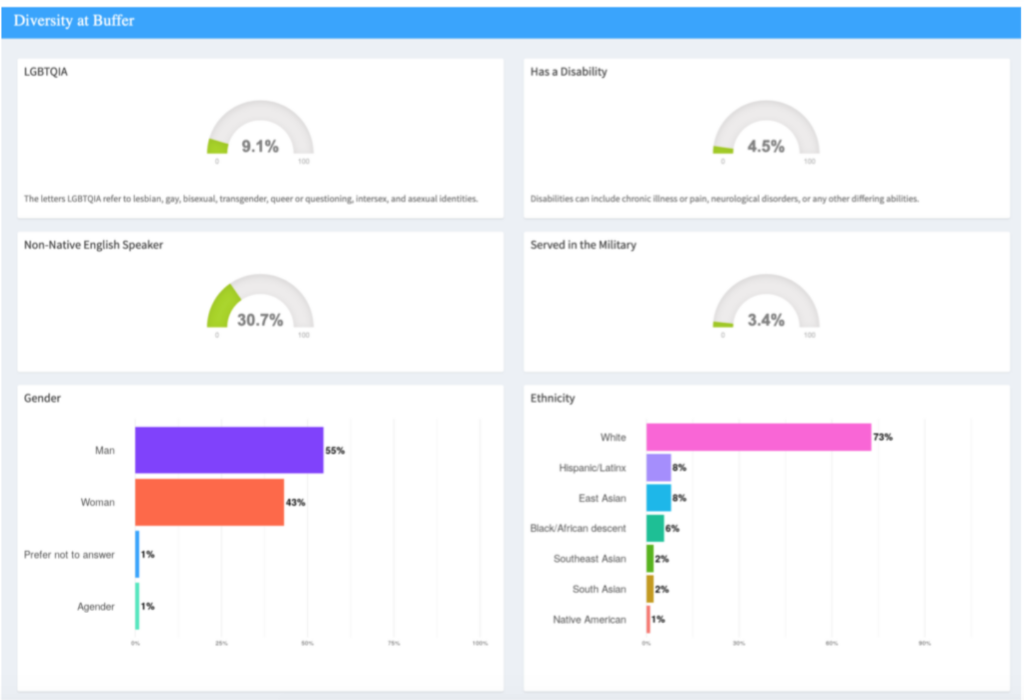Click the 30% tick on Ethnicity axis
The width and height of the screenshot is (1024, 700).
pos(739,644)
